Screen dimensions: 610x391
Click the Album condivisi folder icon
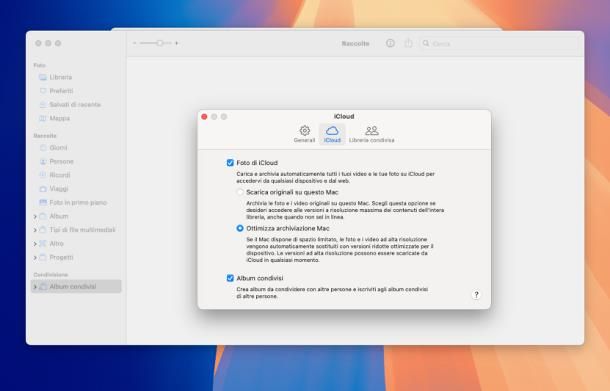43,286
